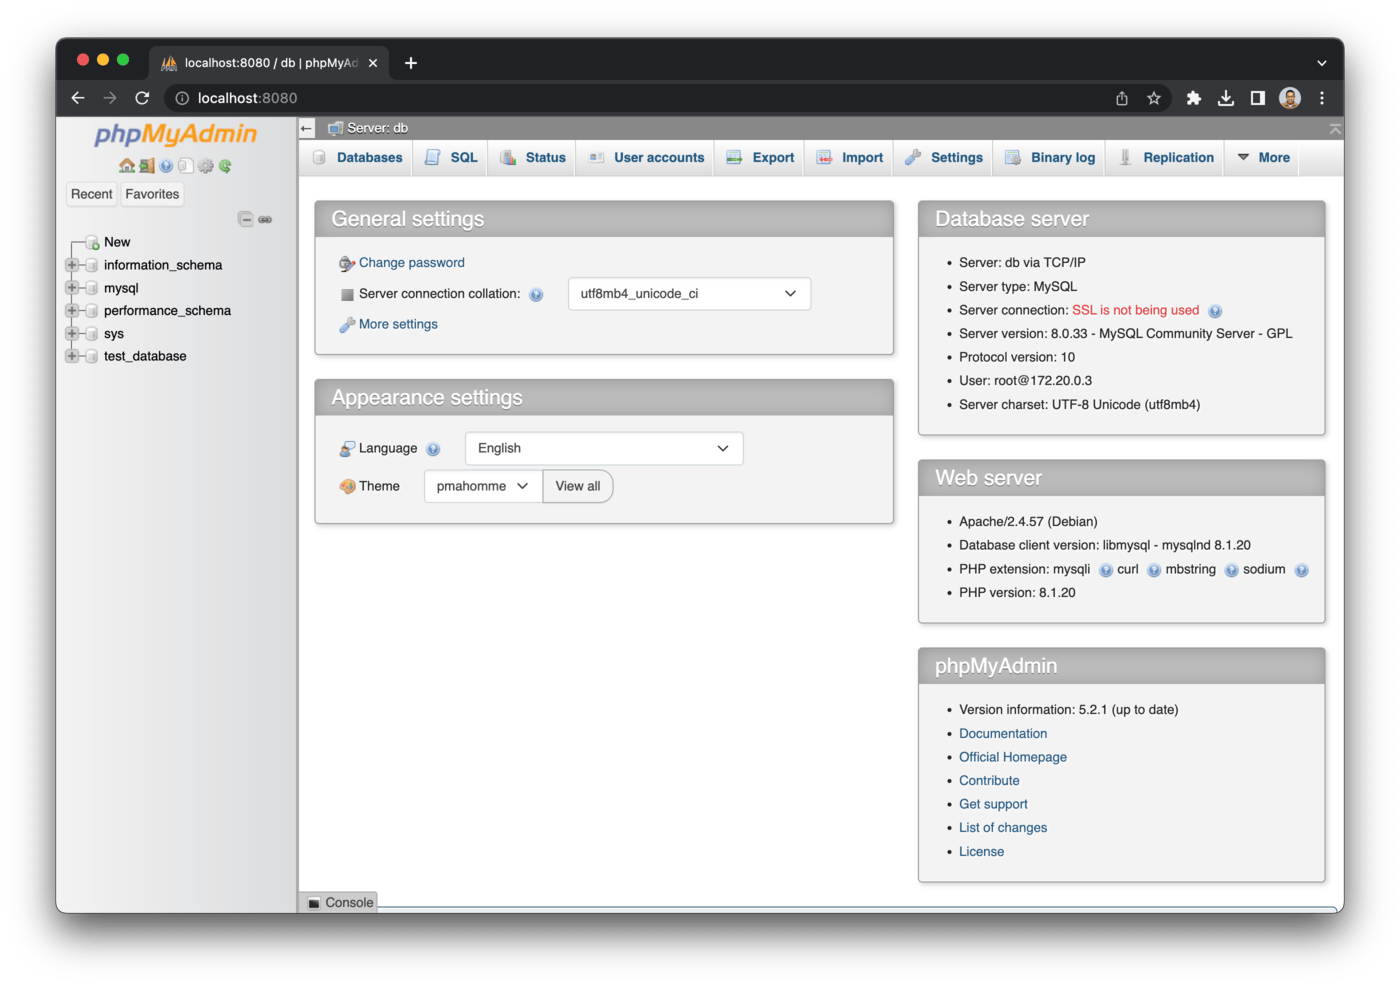Open browser tab search chevron

pos(1322,63)
